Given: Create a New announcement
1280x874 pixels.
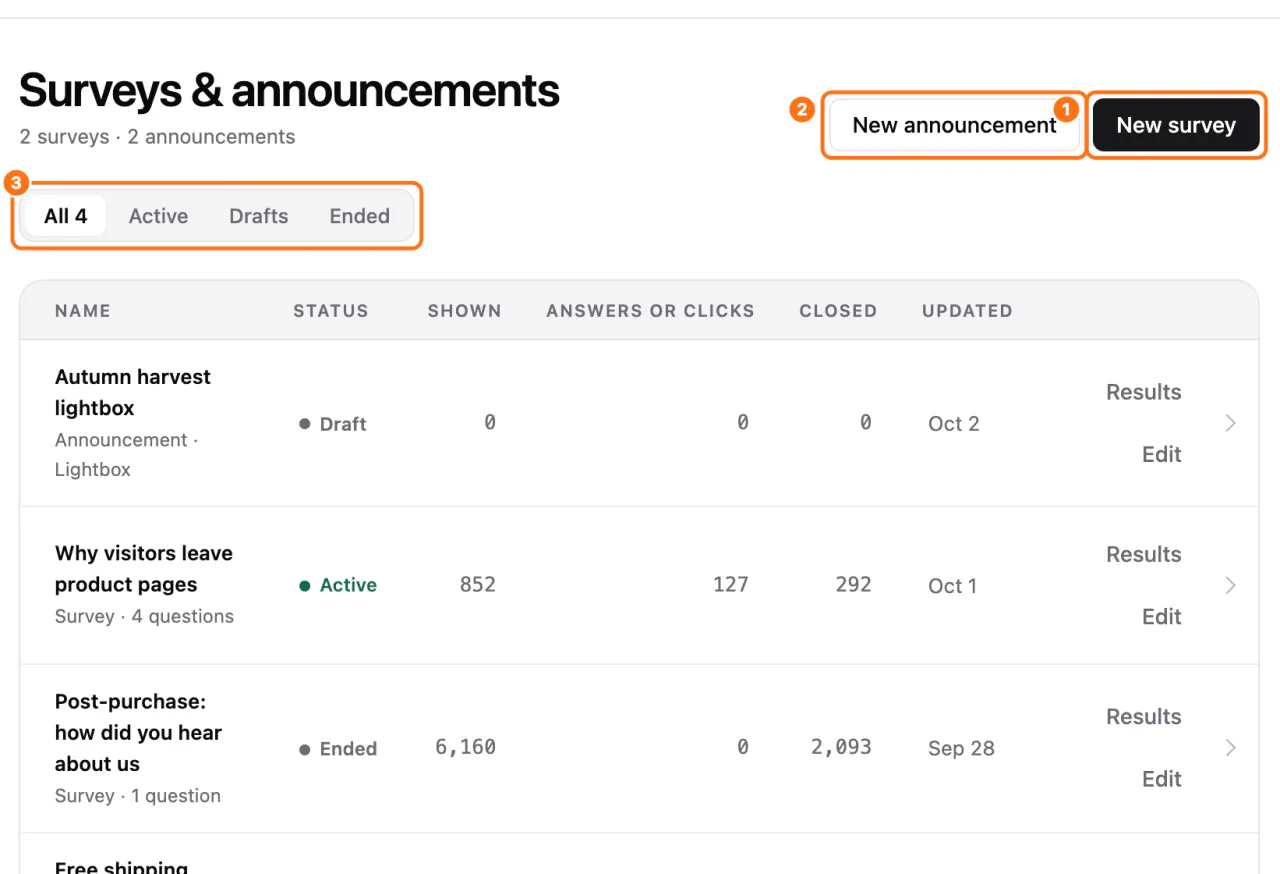Looking at the screenshot, I should click(x=954, y=125).
